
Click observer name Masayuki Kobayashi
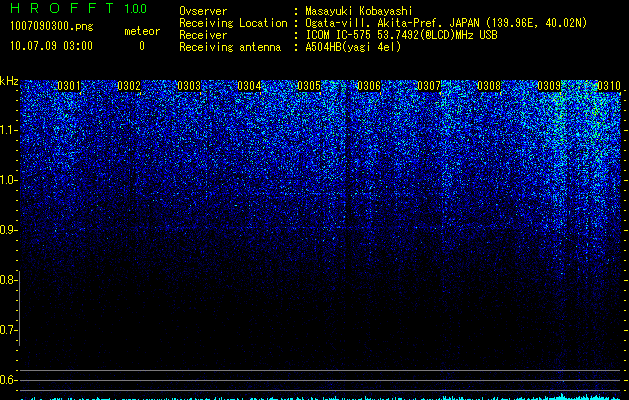coord(359,11)
